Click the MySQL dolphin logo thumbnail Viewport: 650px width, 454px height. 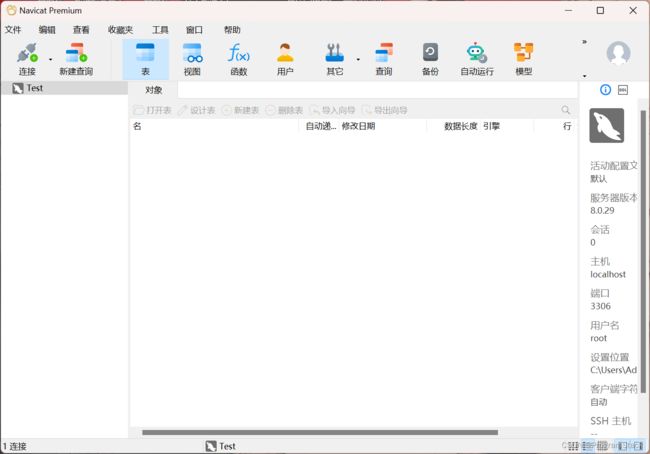pos(606,126)
